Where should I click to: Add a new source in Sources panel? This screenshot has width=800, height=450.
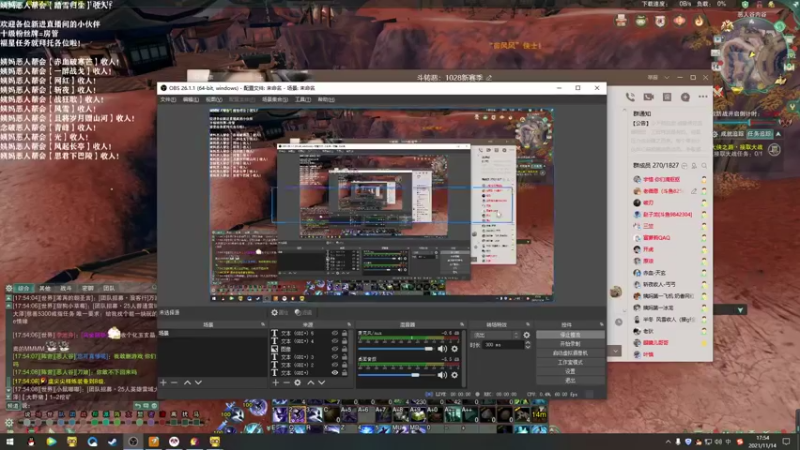(276, 383)
